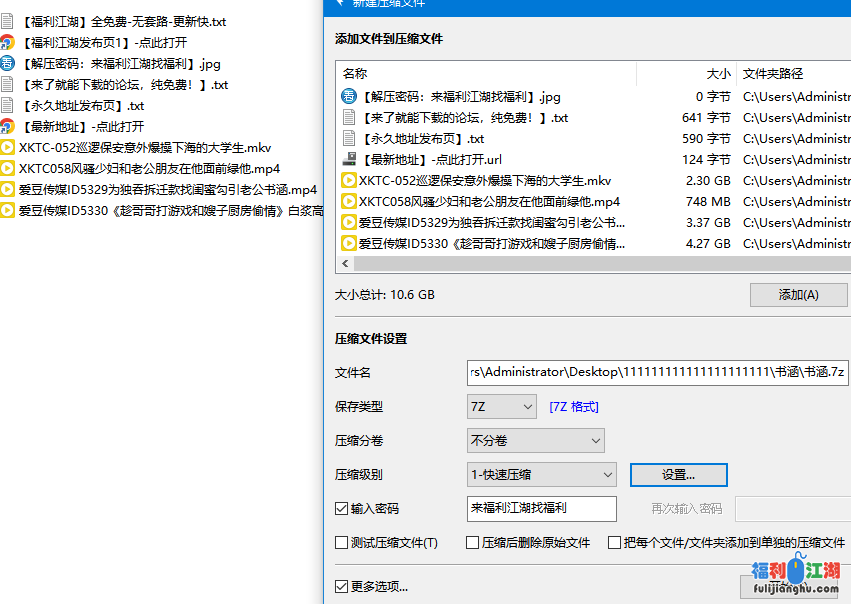Click into the 文件名 path input field
This screenshot has width=851, height=604.
[x=658, y=373]
